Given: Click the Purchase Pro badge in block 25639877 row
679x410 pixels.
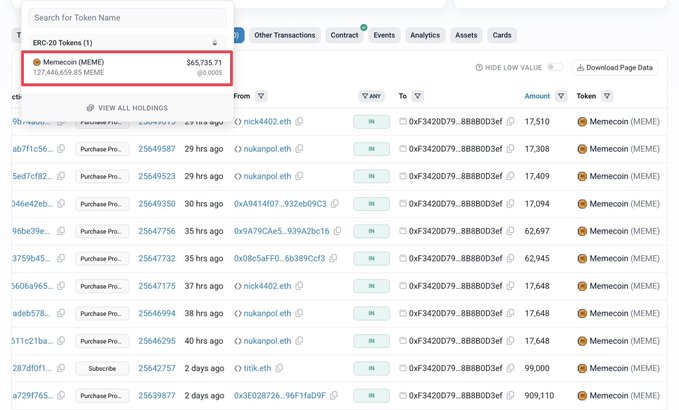Looking at the screenshot, I should tap(102, 396).
